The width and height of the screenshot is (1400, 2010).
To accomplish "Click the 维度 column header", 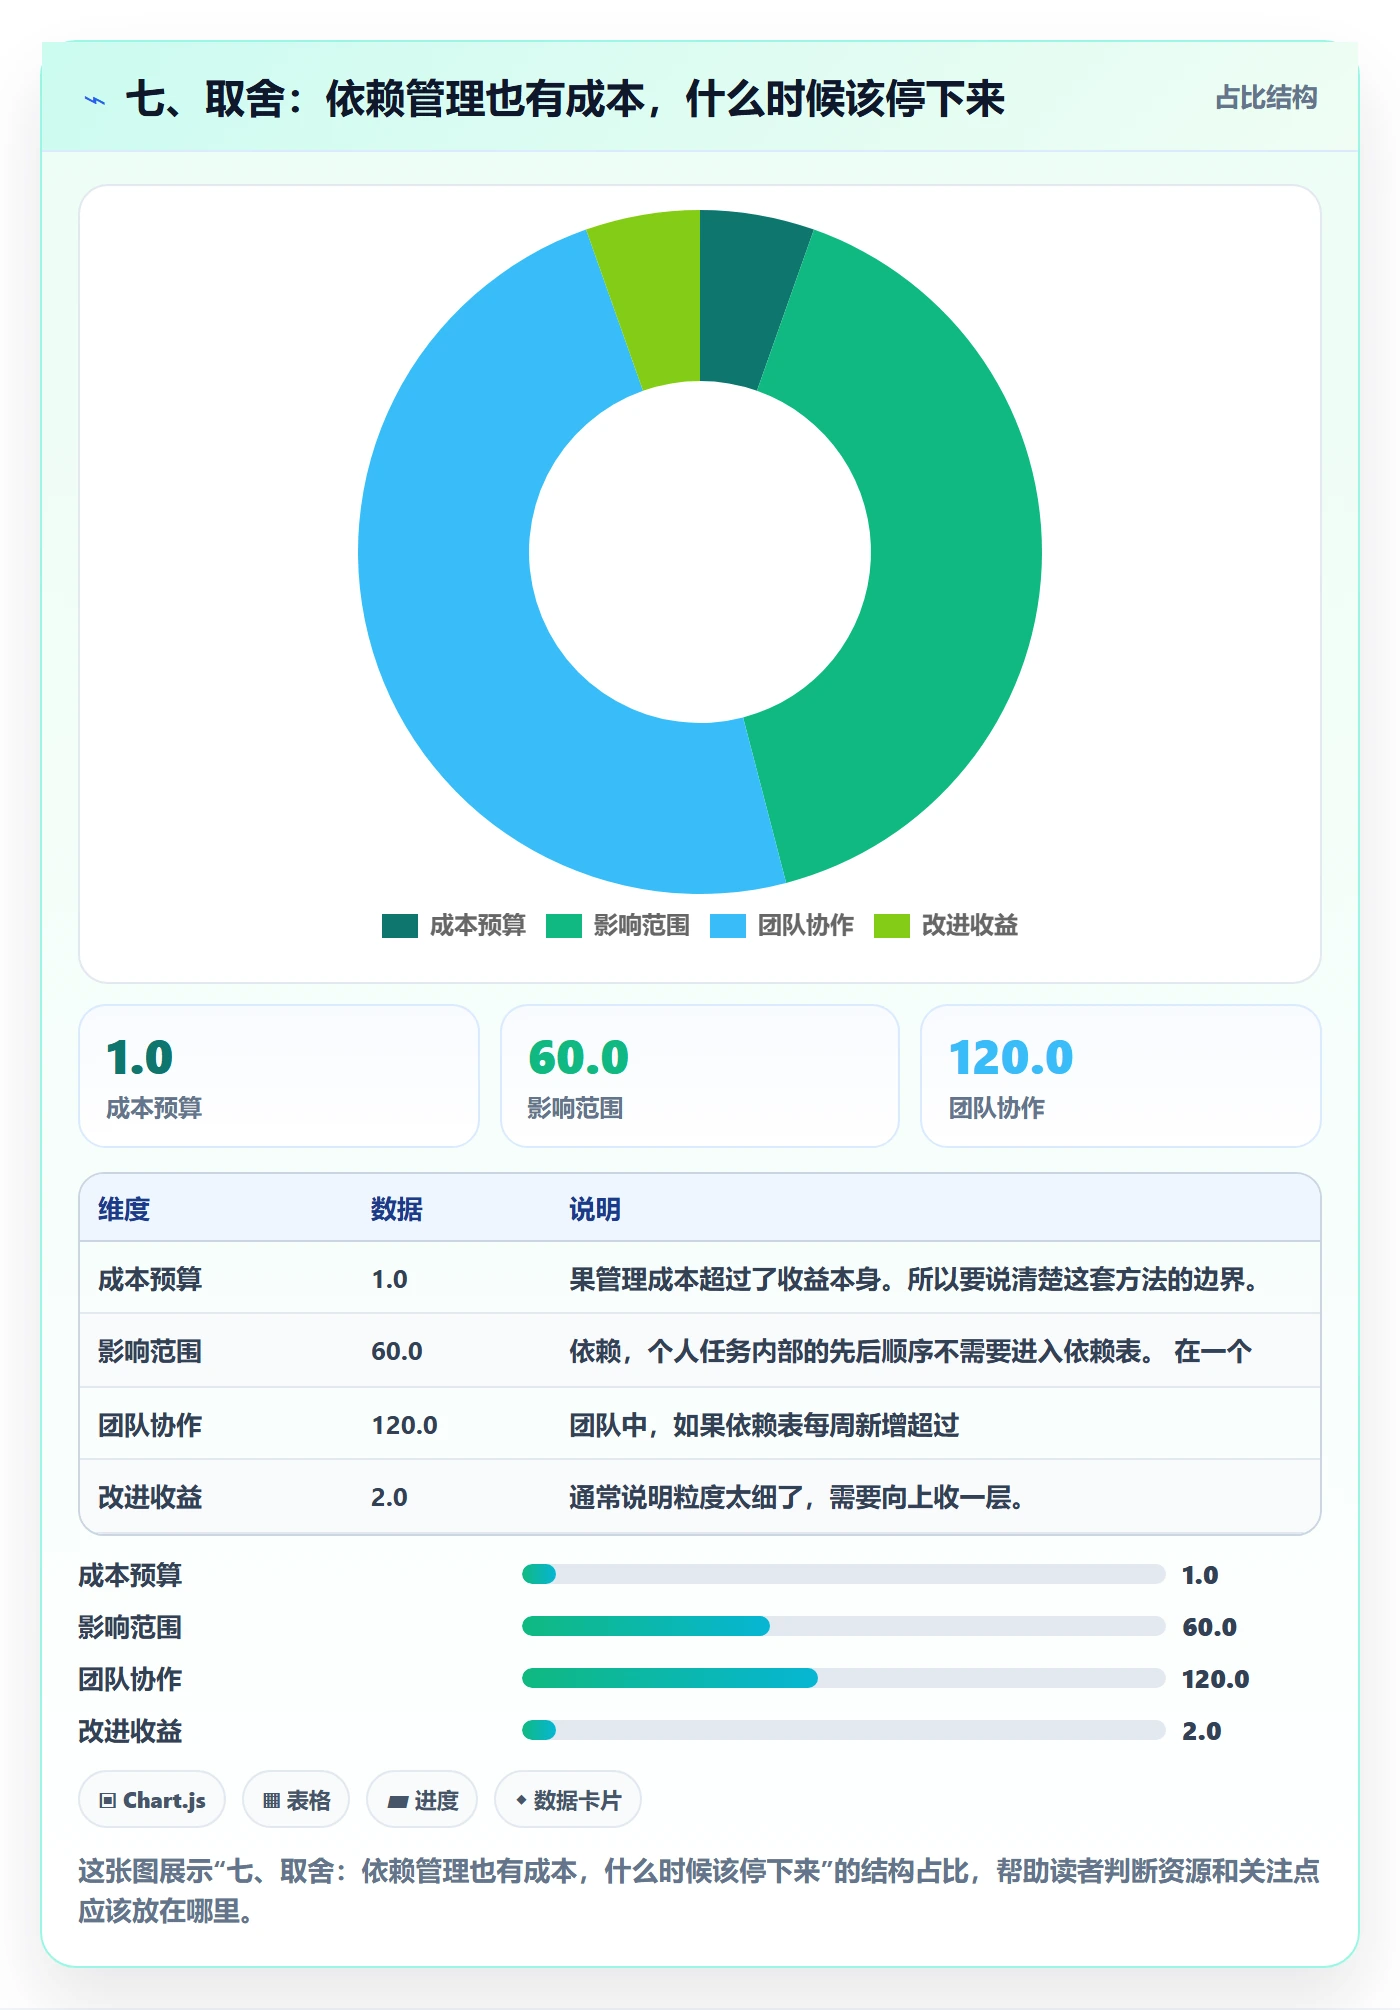I will pos(124,1209).
